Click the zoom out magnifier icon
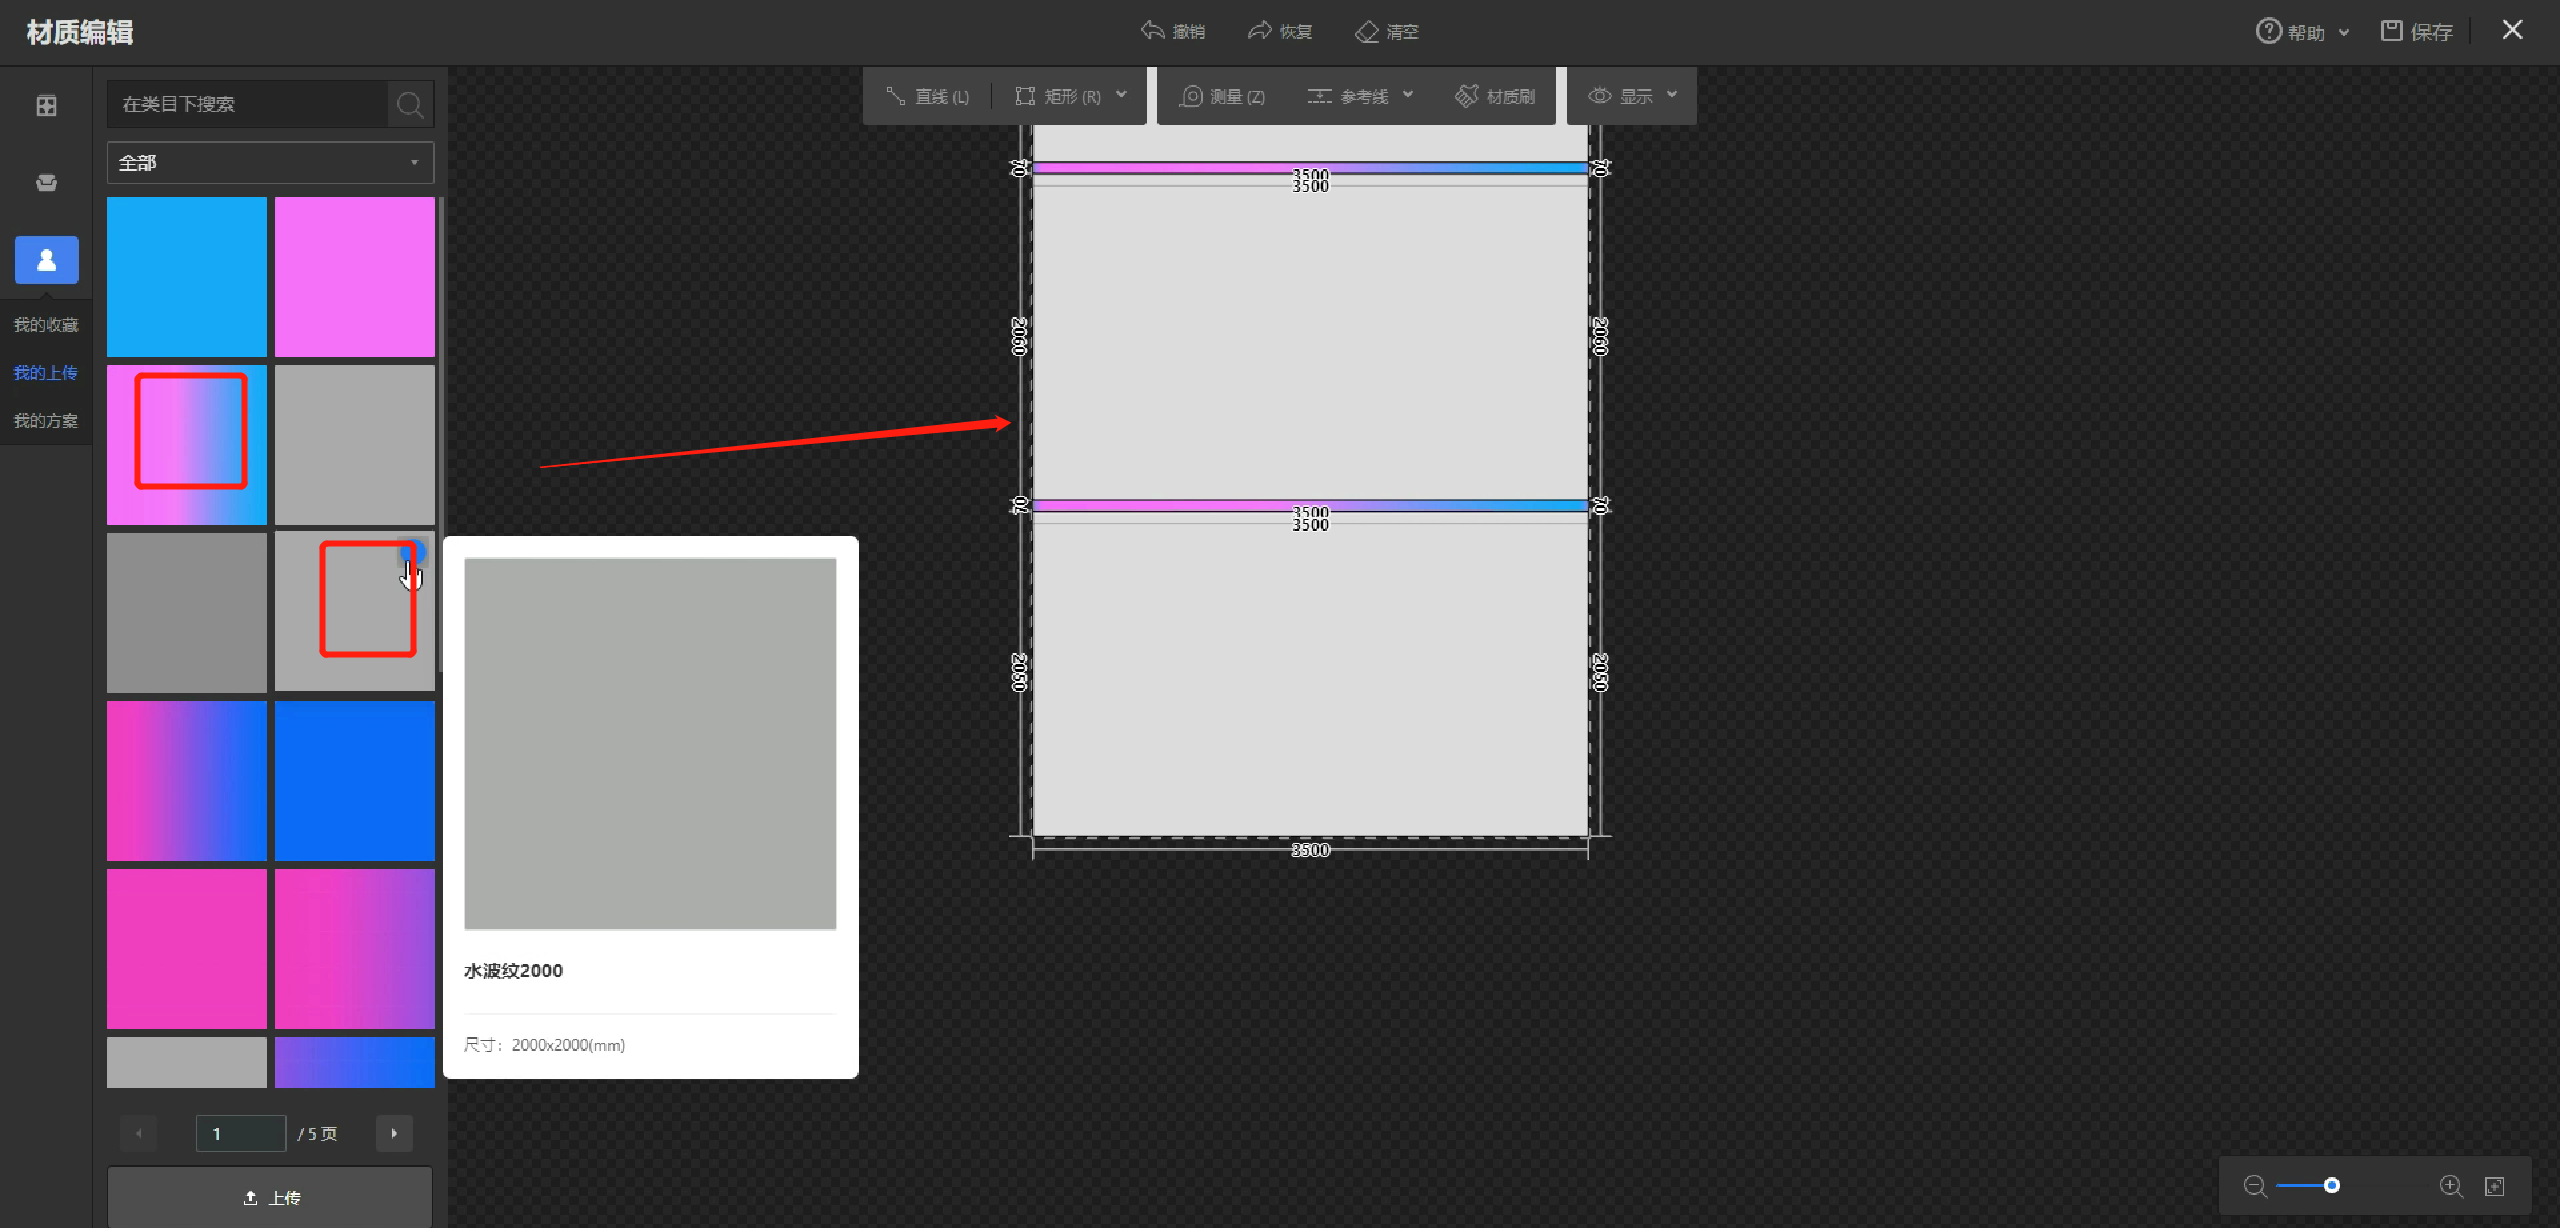This screenshot has height=1228, width=2560. point(2254,1186)
